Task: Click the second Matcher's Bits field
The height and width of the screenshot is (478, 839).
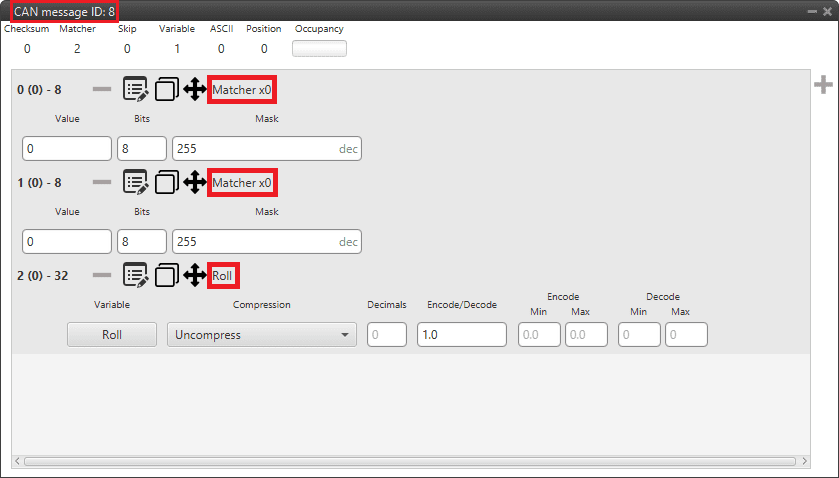Action: pyautogui.click(x=141, y=241)
